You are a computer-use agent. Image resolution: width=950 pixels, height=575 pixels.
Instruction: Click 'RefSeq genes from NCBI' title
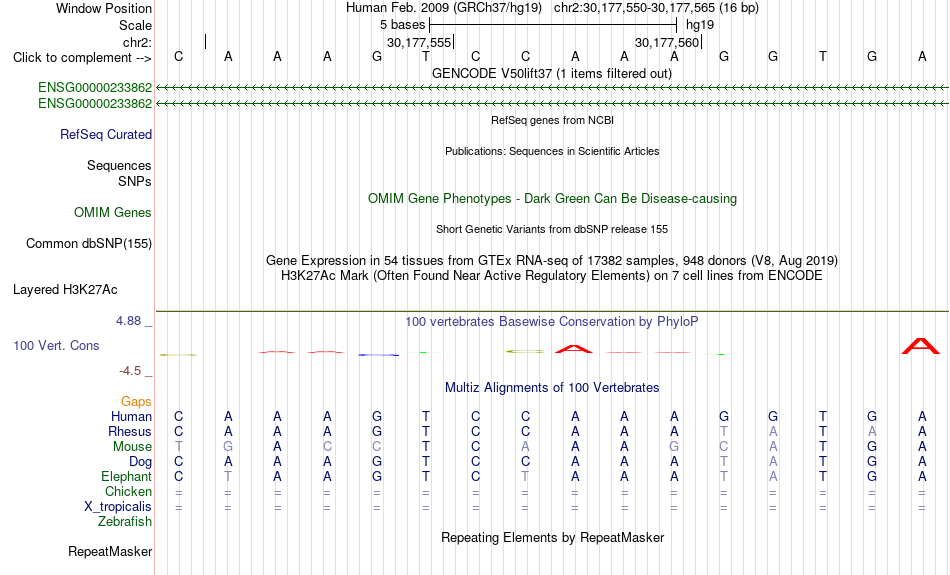pyautogui.click(x=552, y=120)
